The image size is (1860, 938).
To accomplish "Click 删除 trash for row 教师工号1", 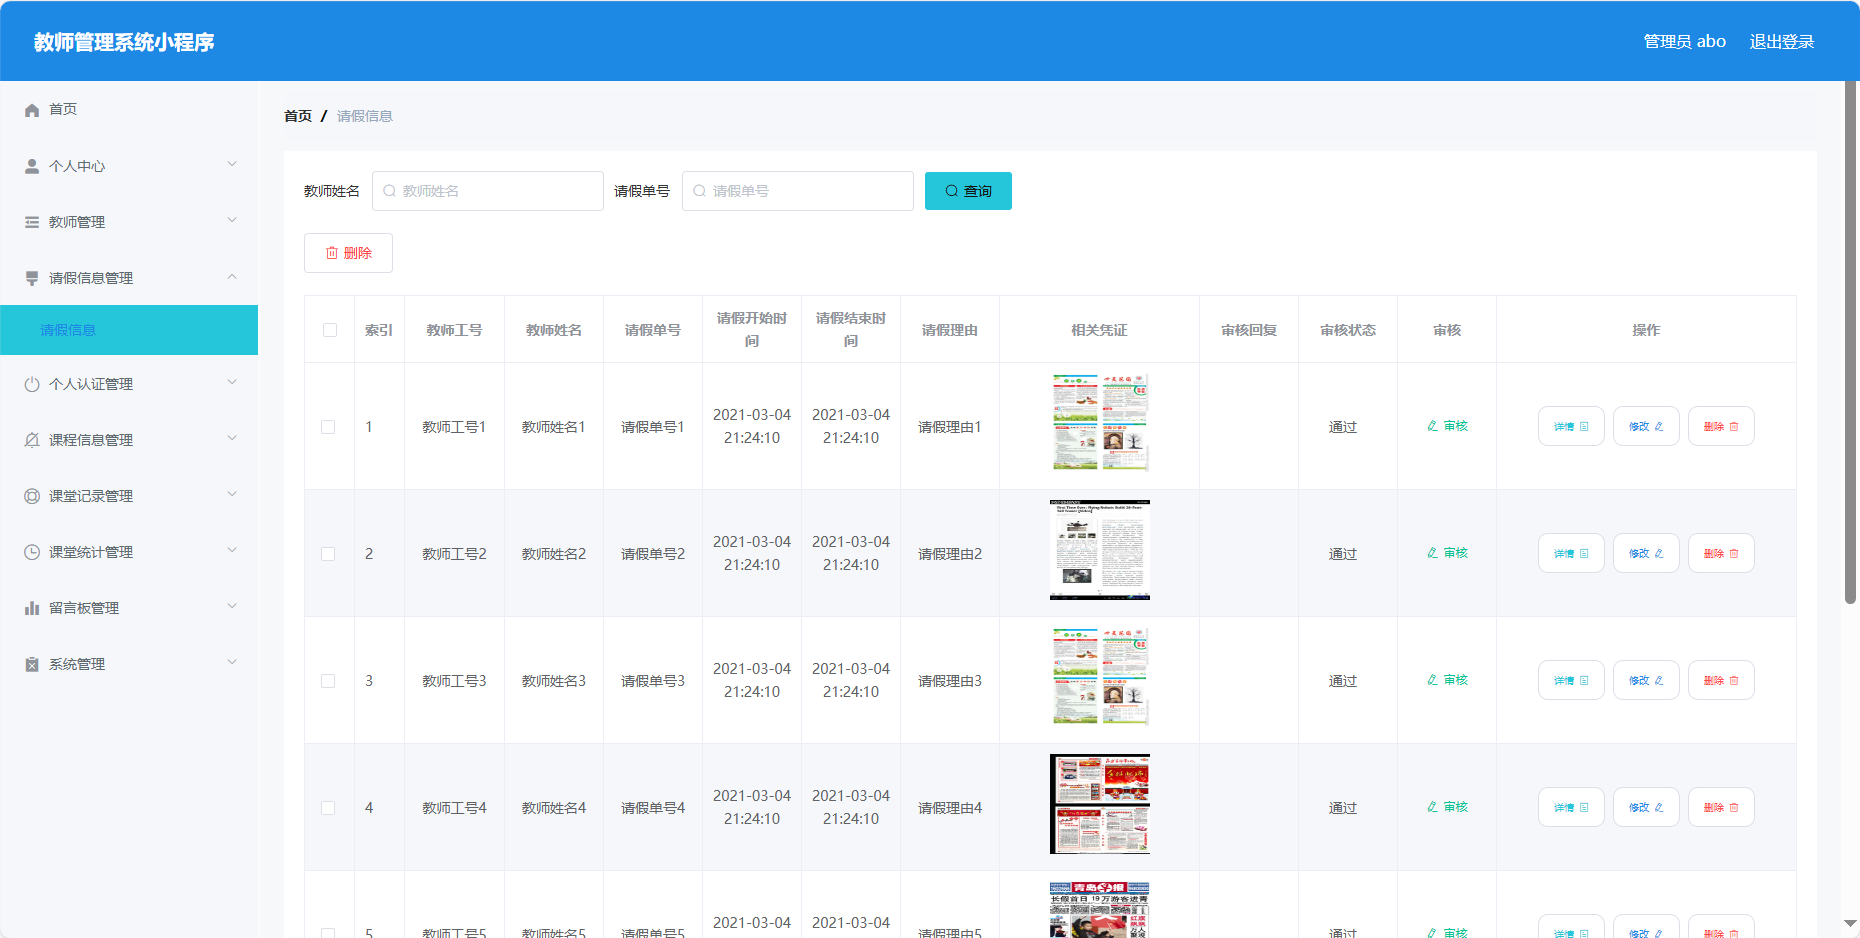I will [x=1721, y=426].
